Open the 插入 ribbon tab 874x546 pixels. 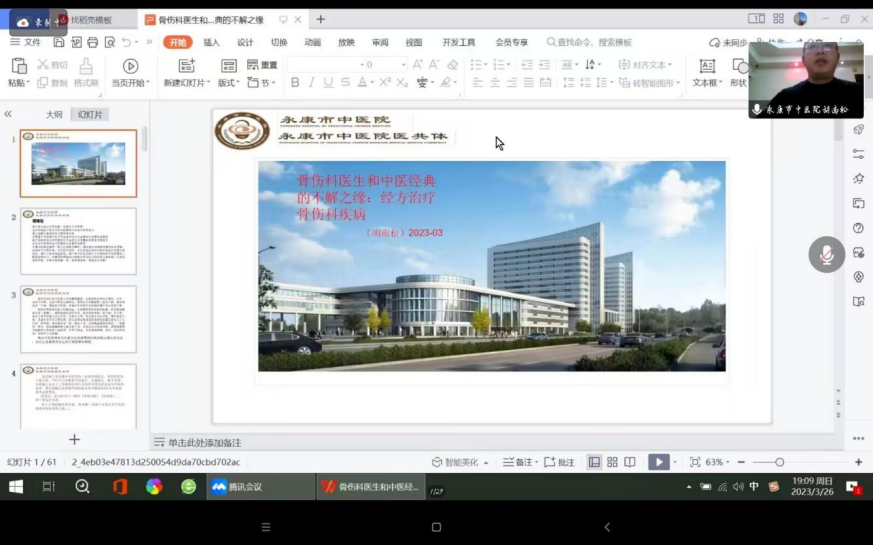tap(211, 42)
